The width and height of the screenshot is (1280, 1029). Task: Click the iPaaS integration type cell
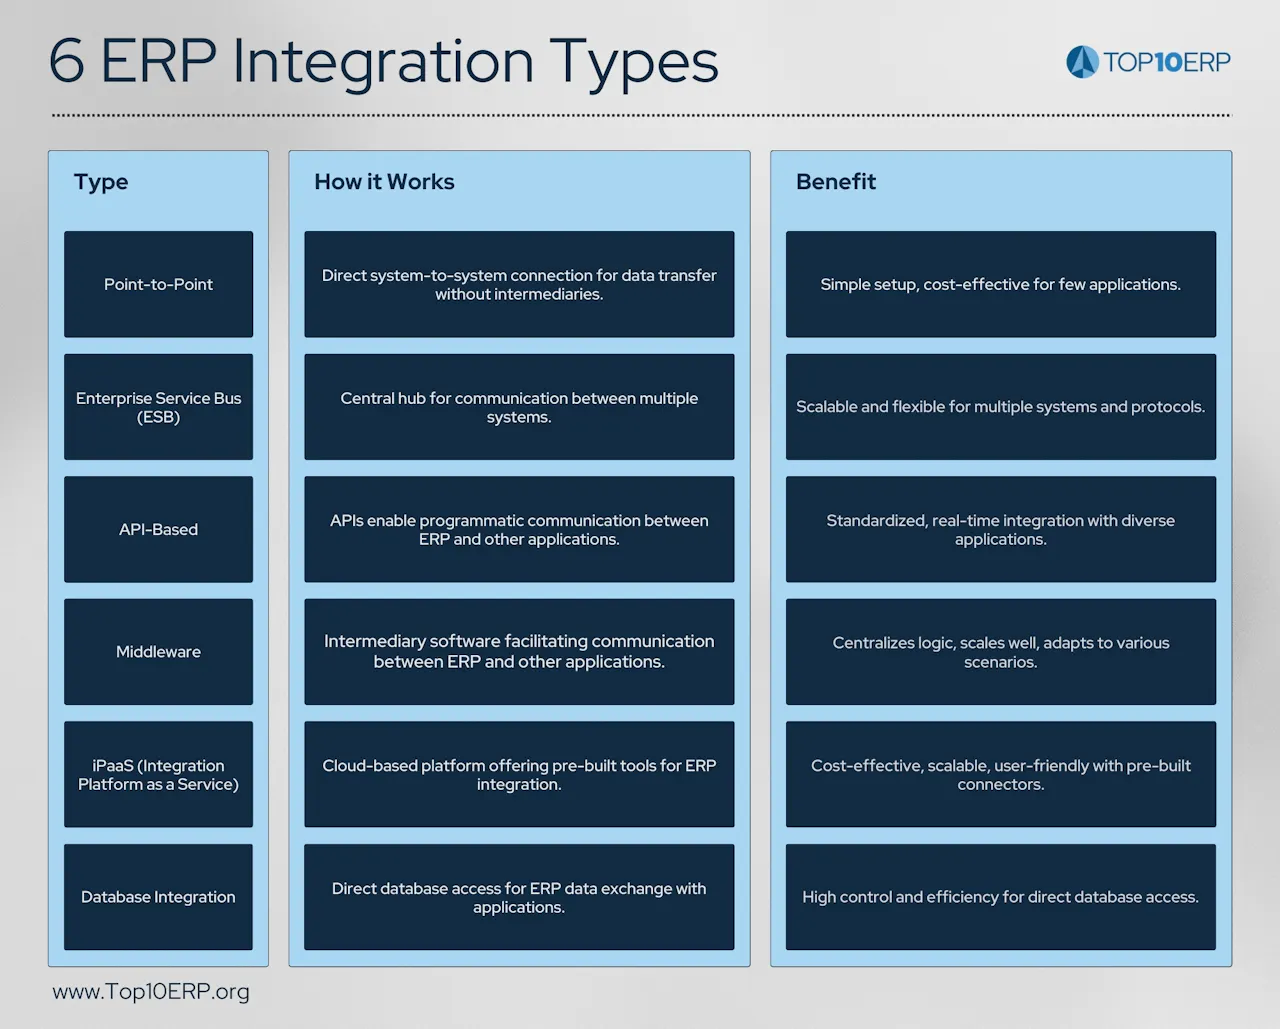(x=158, y=774)
